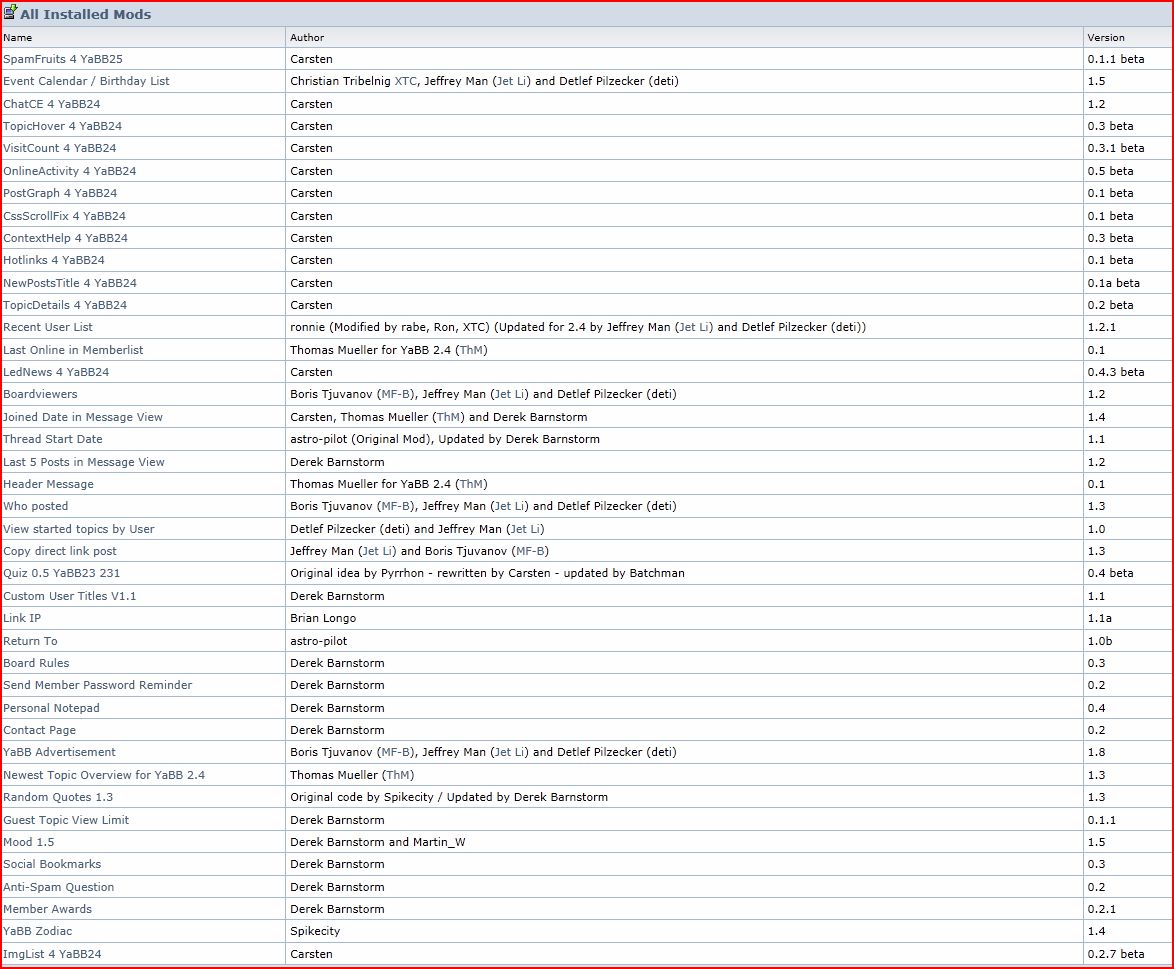
Task: Open the YaBB Advertisement mod link
Action: (59, 752)
